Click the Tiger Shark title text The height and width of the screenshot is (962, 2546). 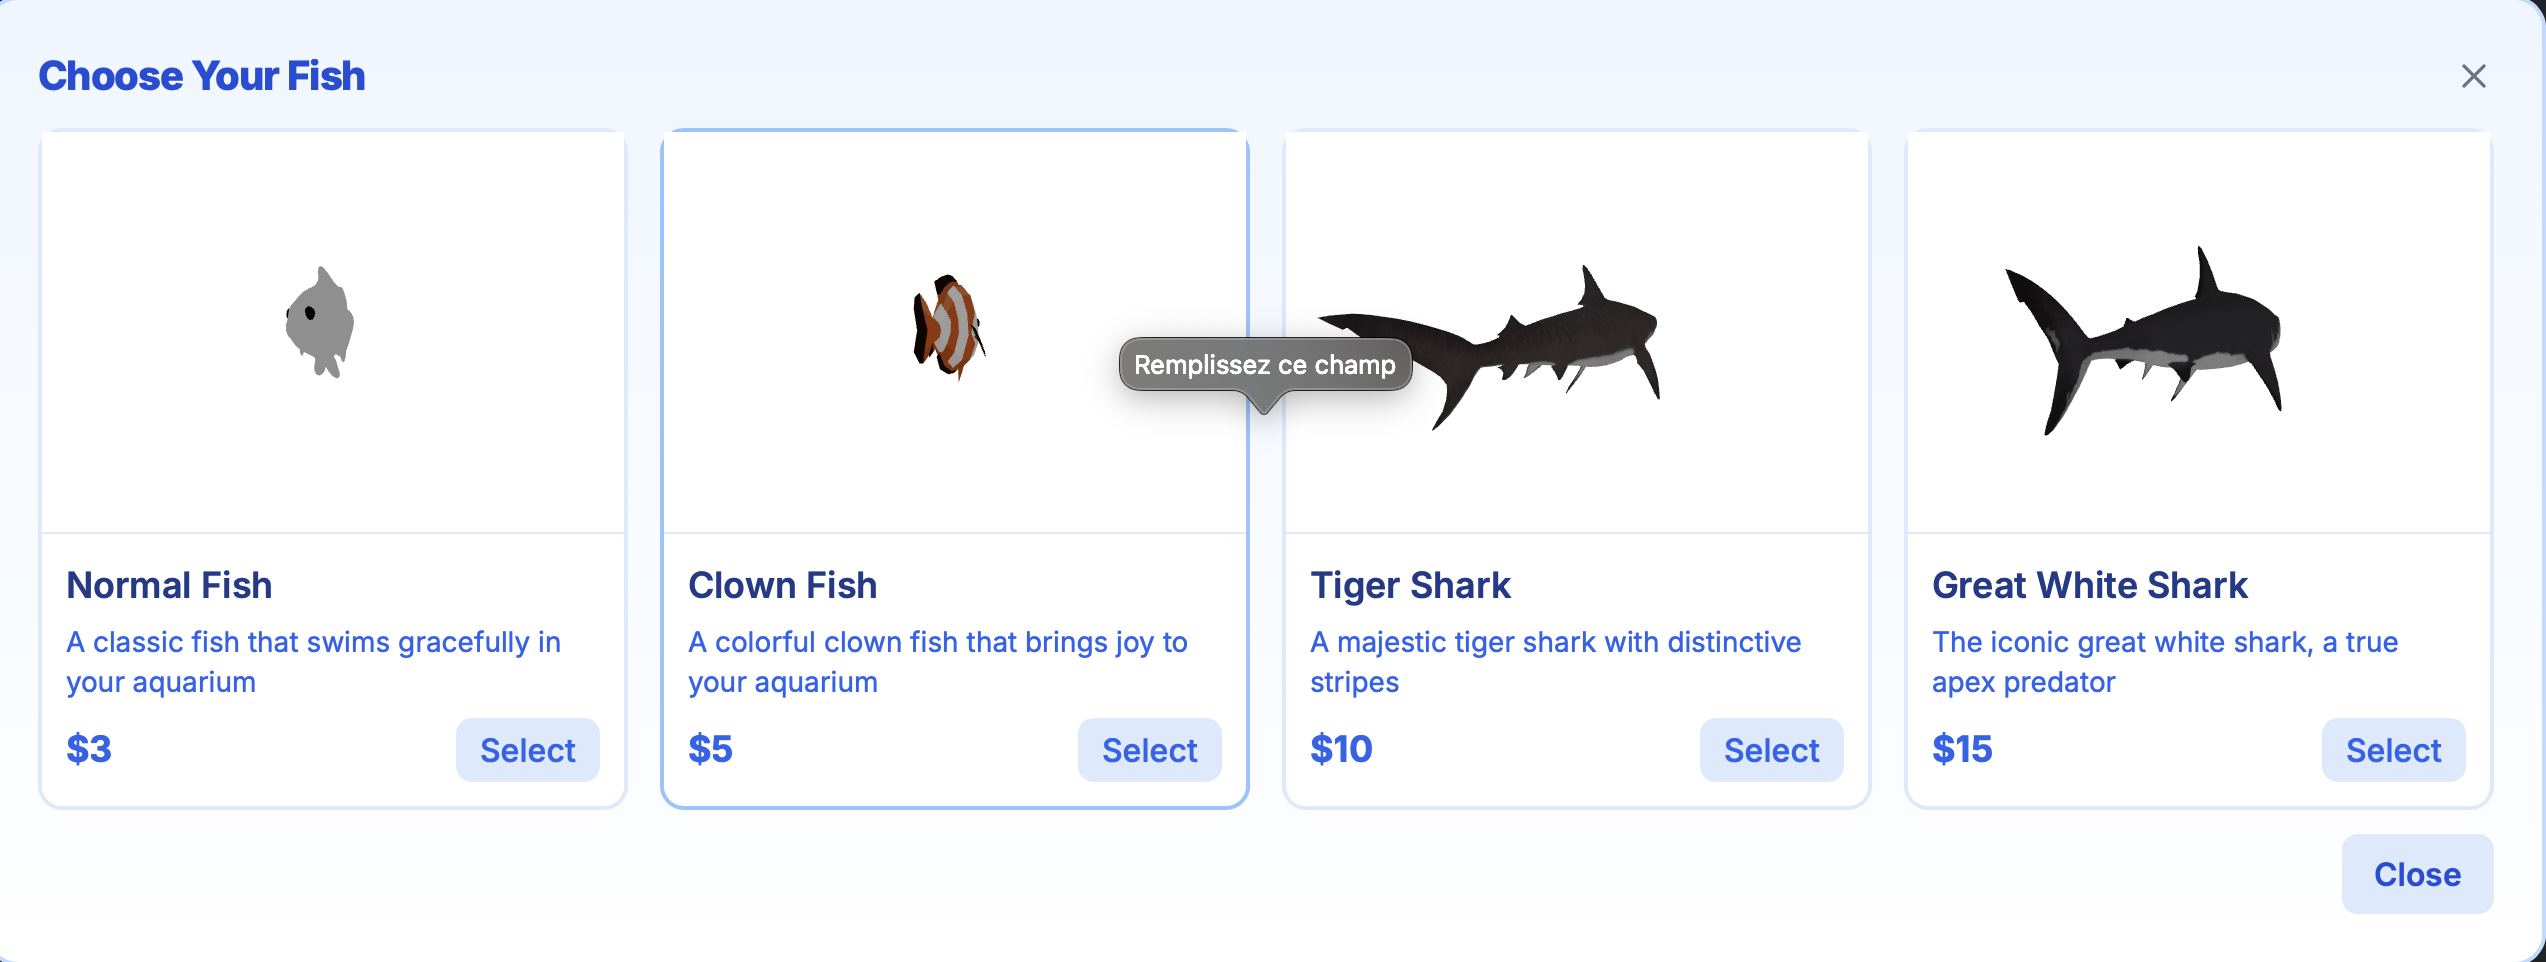click(x=1411, y=585)
